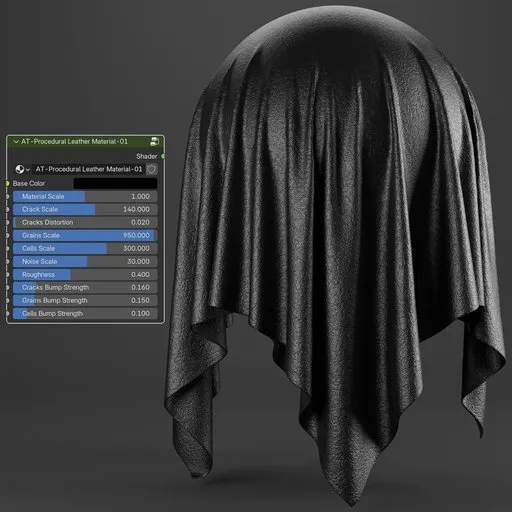Click the Crack Scale value field
The image size is (512, 512).
85,209
